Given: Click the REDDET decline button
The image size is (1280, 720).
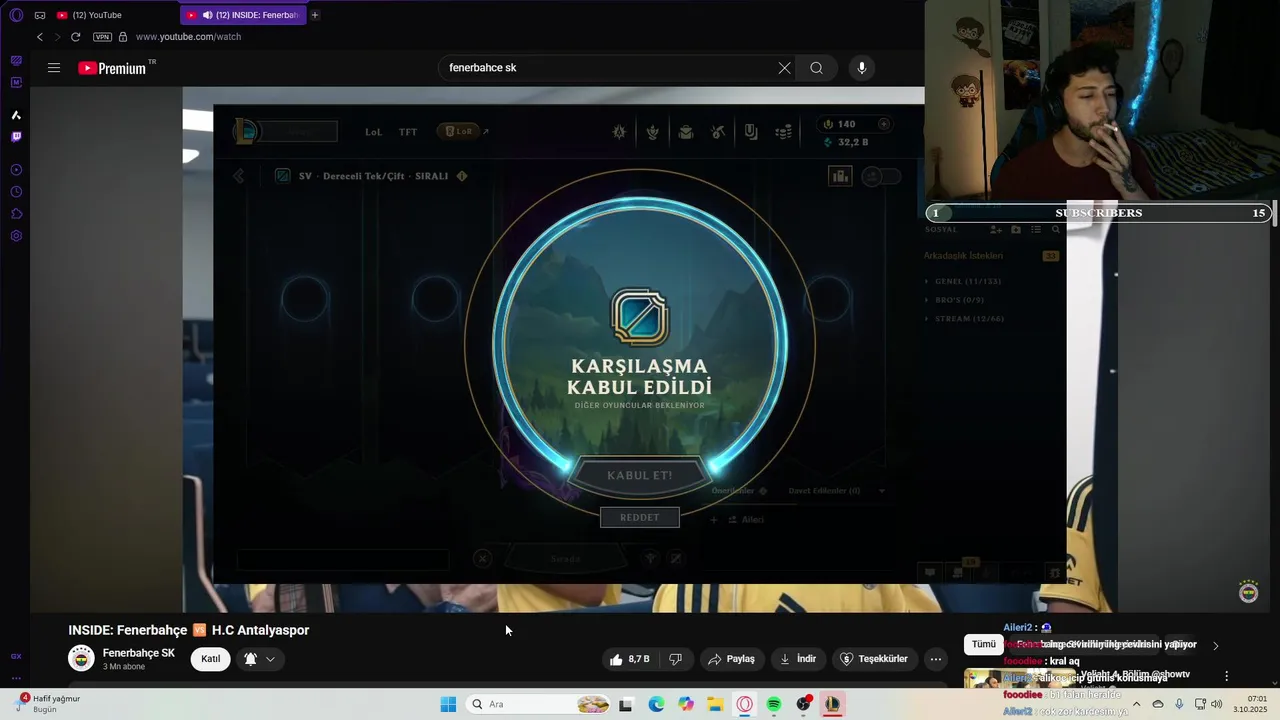Looking at the screenshot, I should 640,517.
